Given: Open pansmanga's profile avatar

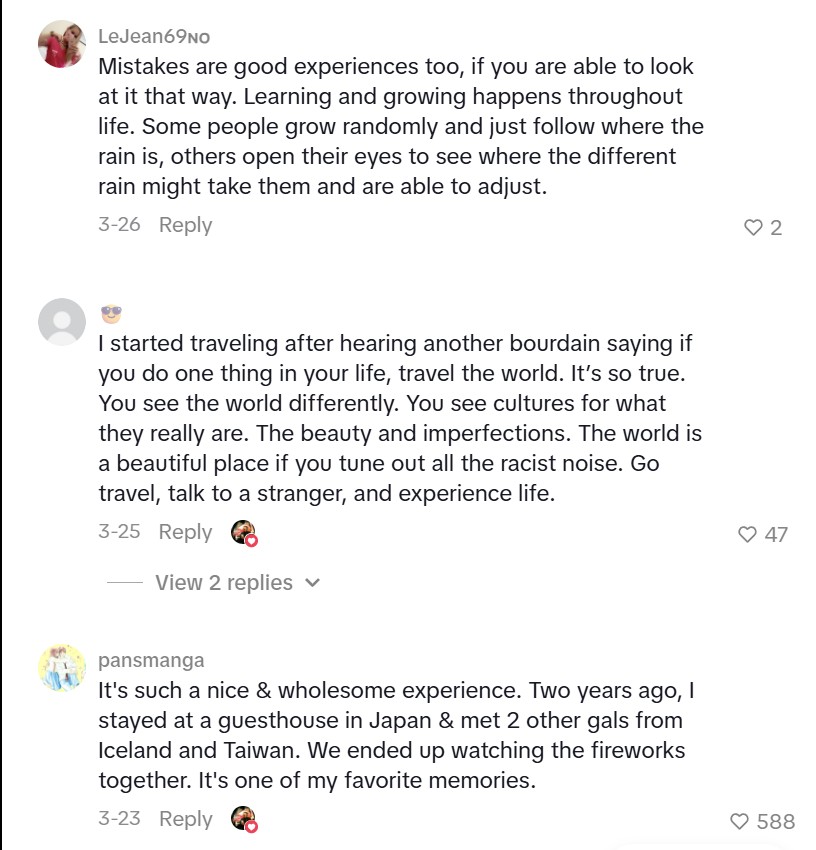Looking at the screenshot, I should click(x=61, y=667).
